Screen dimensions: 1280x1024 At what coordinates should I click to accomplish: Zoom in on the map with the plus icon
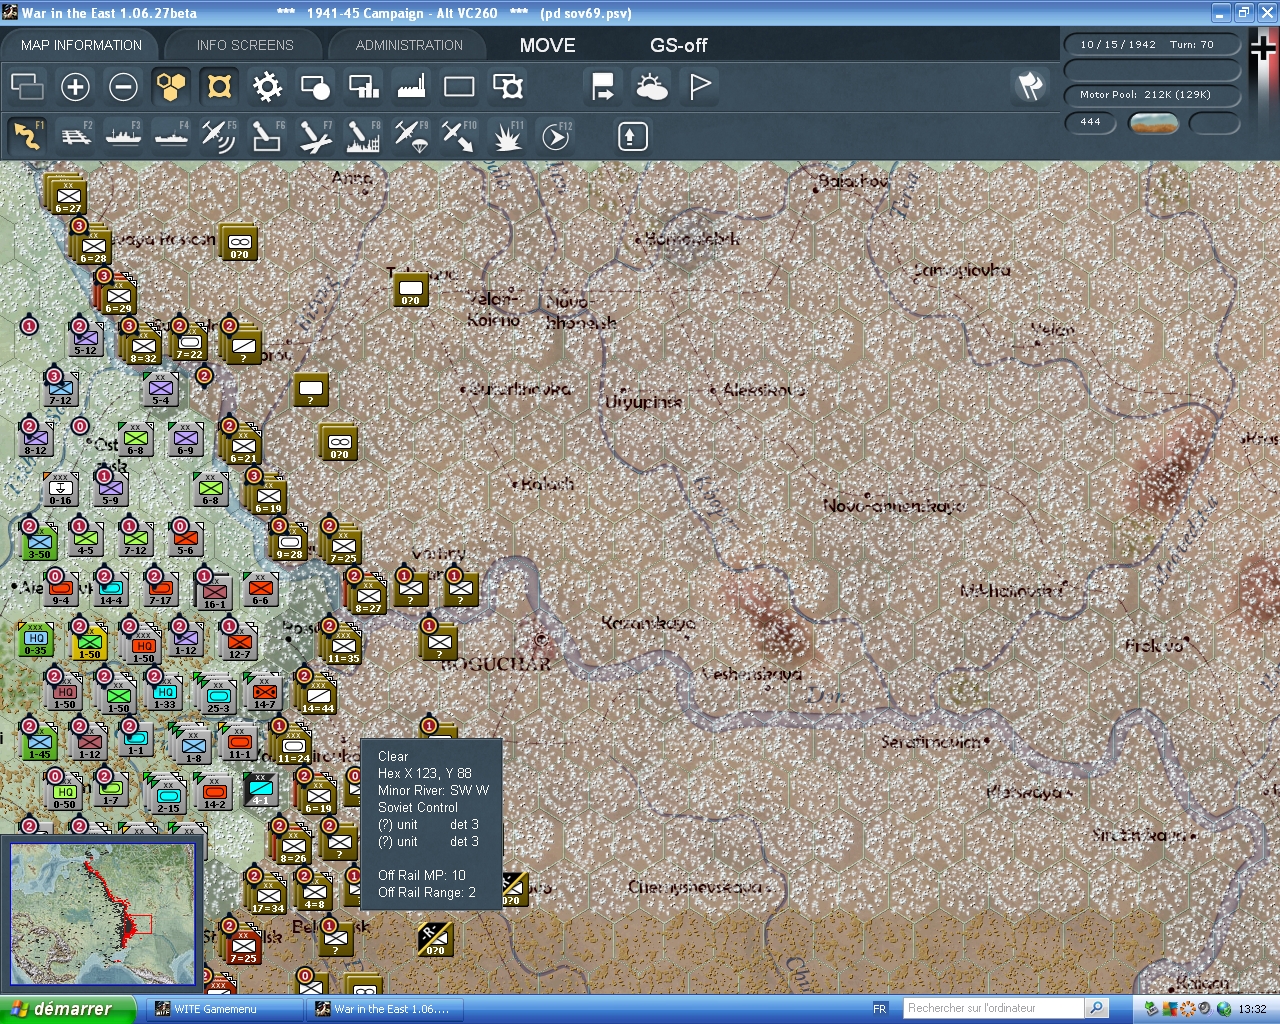(x=75, y=87)
